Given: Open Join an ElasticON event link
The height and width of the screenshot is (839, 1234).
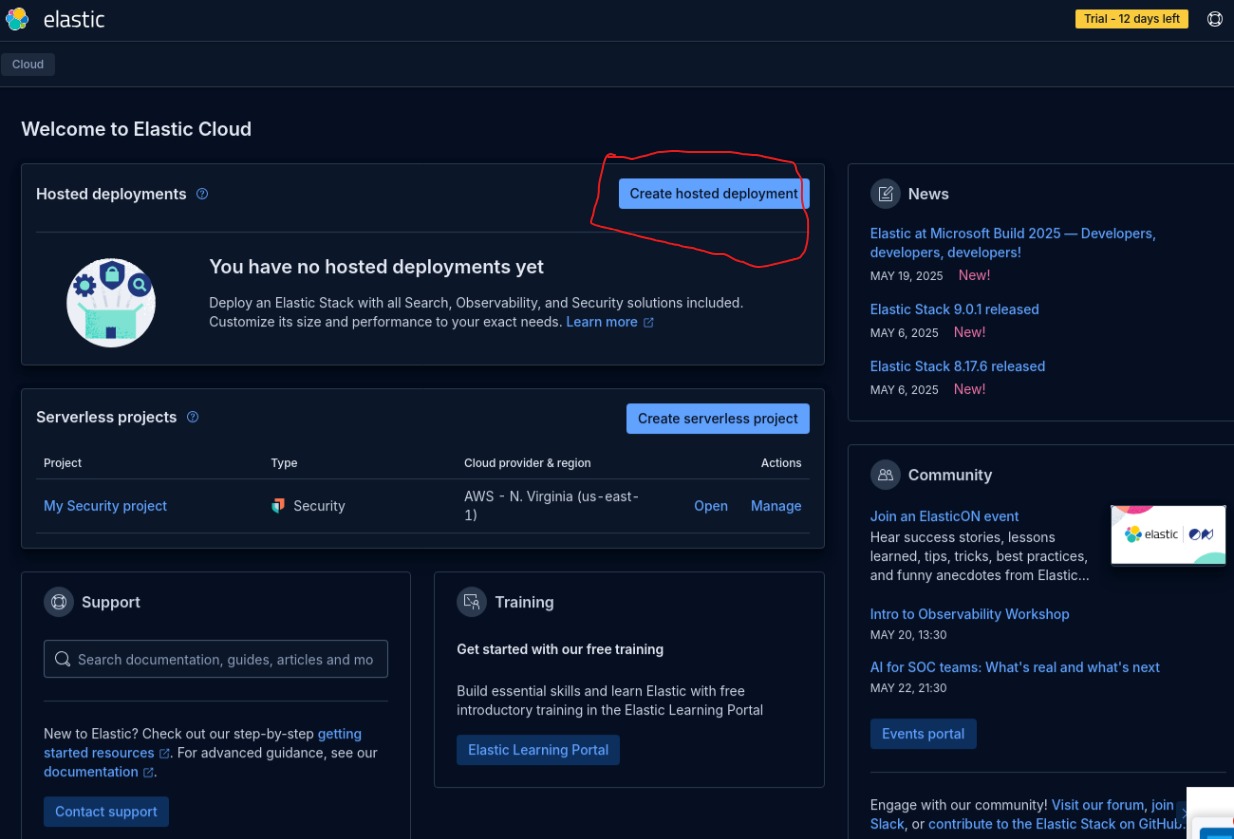Looking at the screenshot, I should pyautogui.click(x=944, y=516).
